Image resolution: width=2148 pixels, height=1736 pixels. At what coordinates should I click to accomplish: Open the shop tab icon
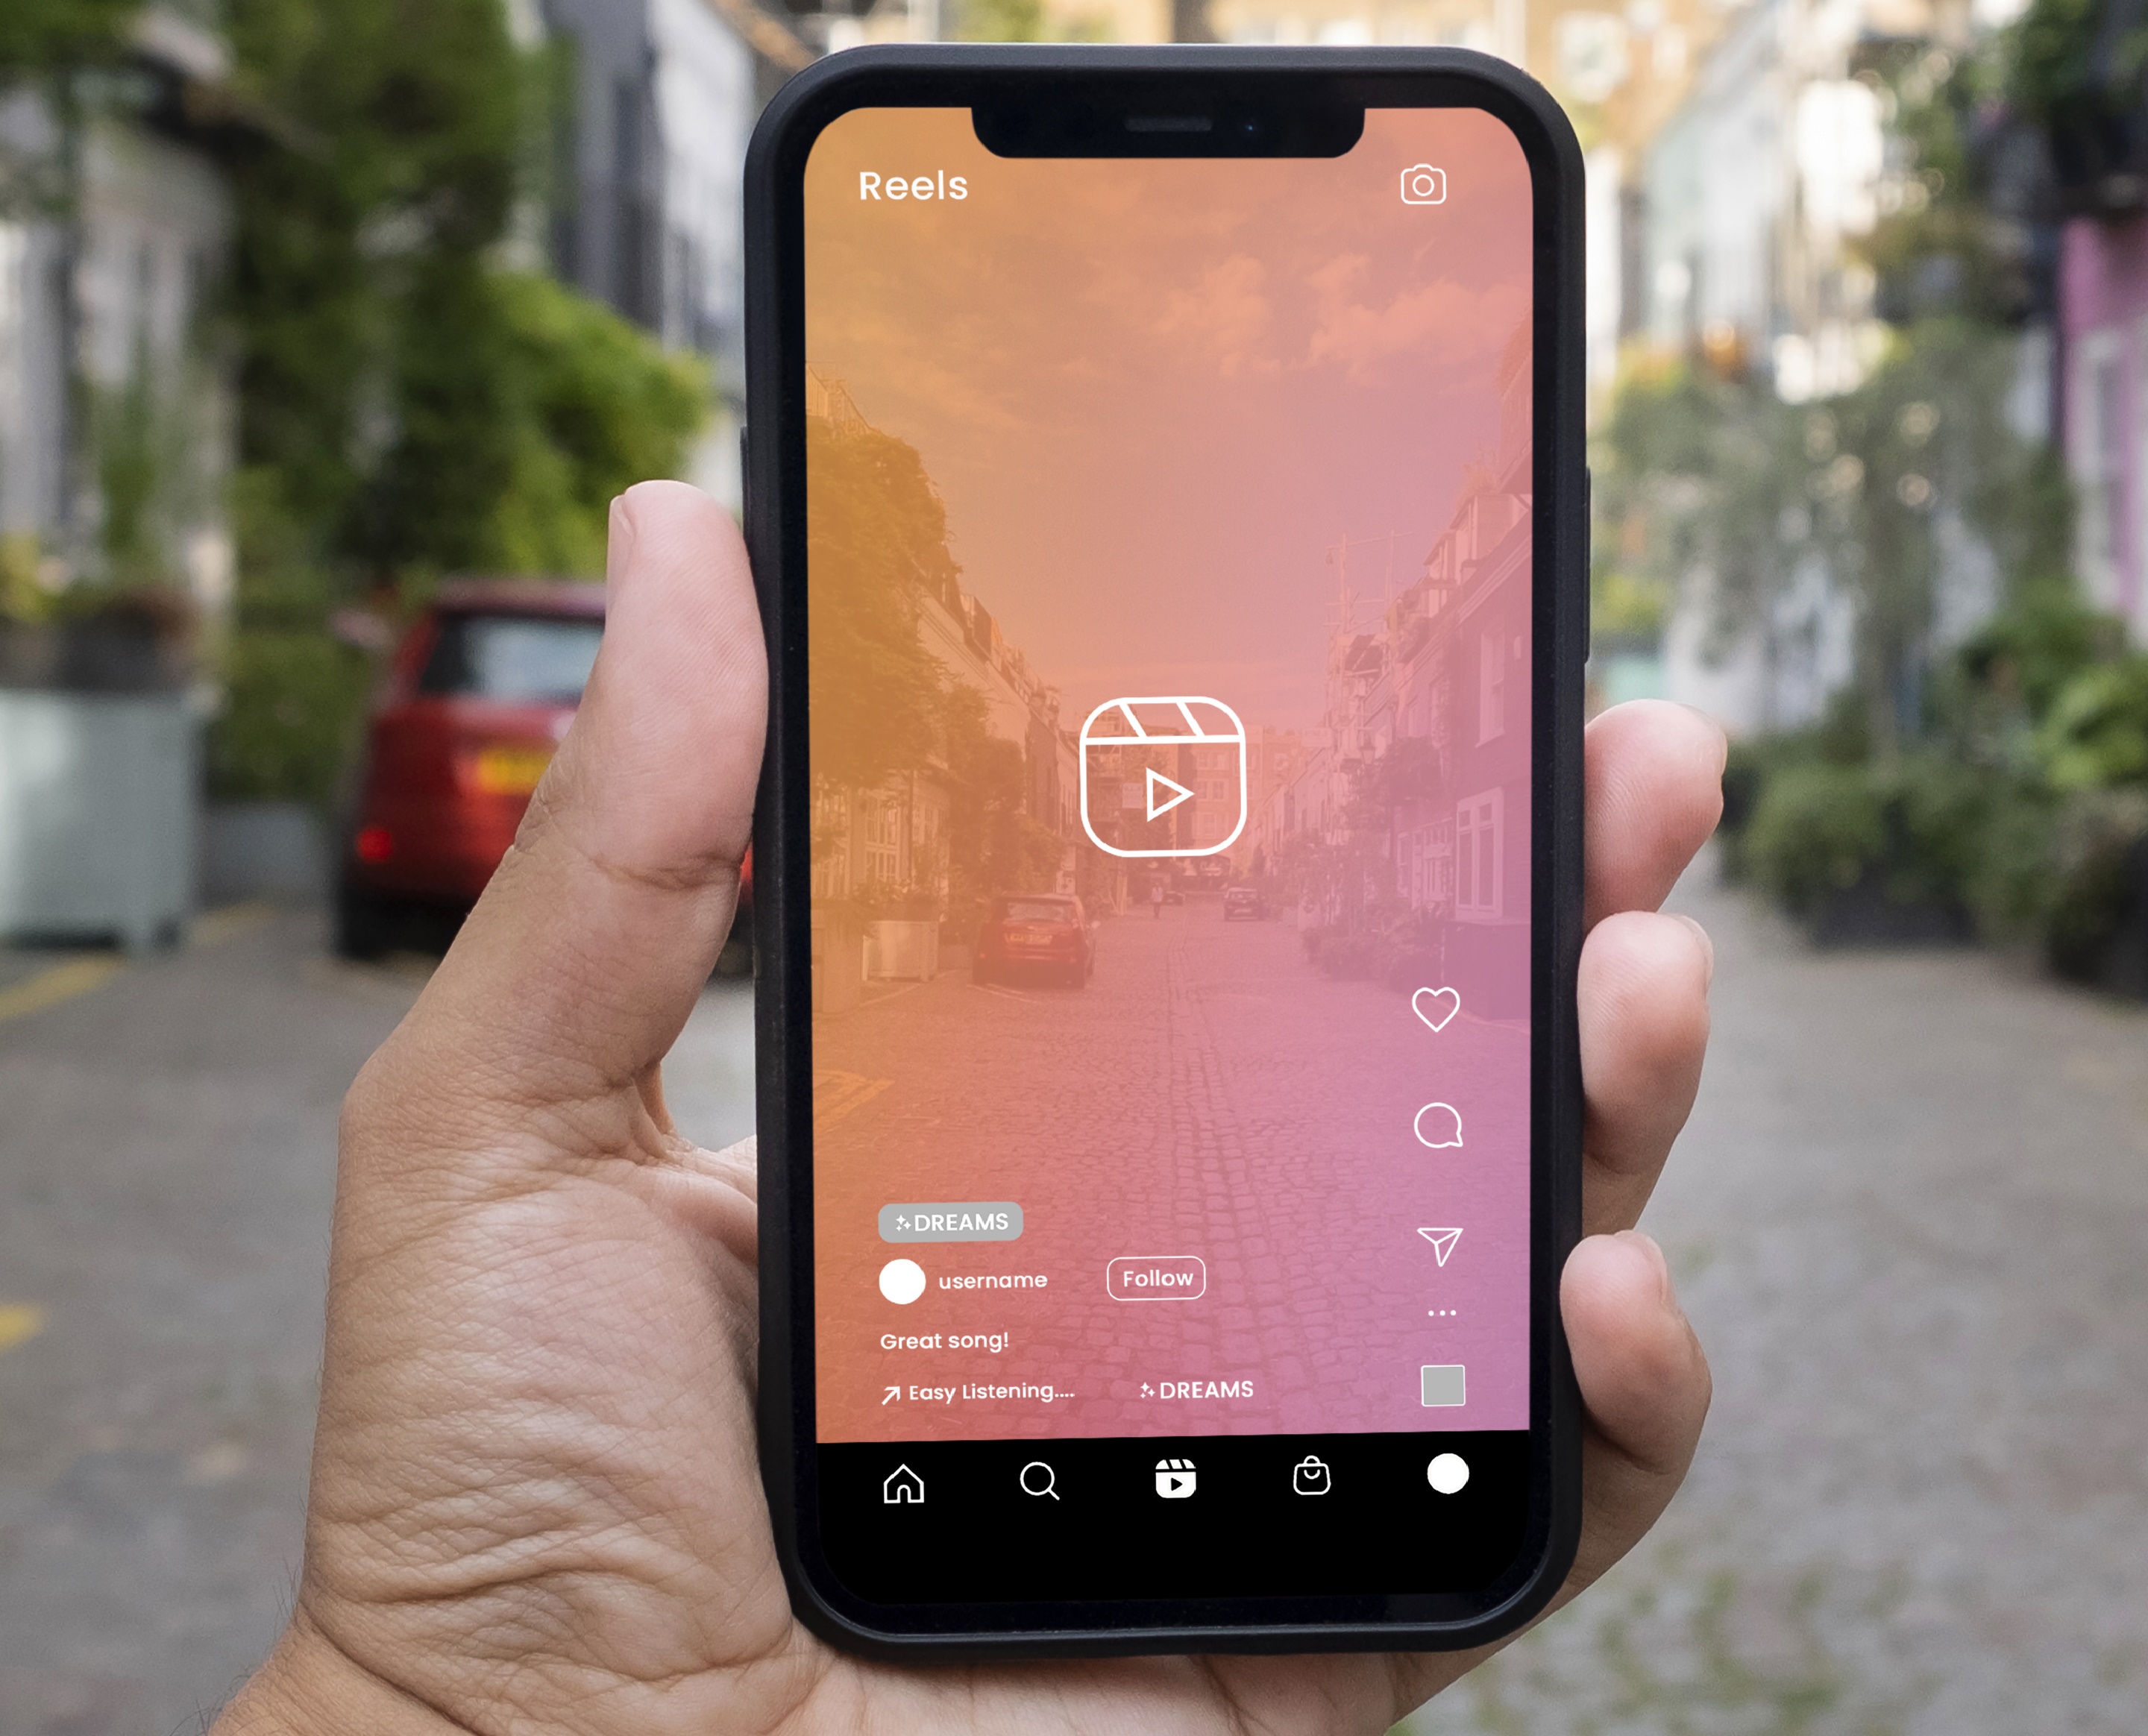click(1311, 1477)
